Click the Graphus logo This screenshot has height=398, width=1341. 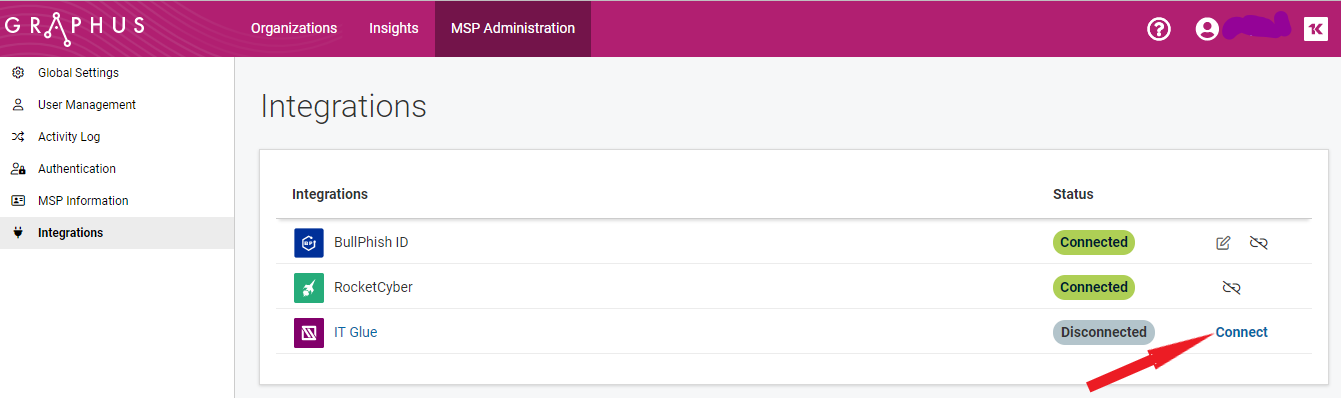(x=75, y=28)
